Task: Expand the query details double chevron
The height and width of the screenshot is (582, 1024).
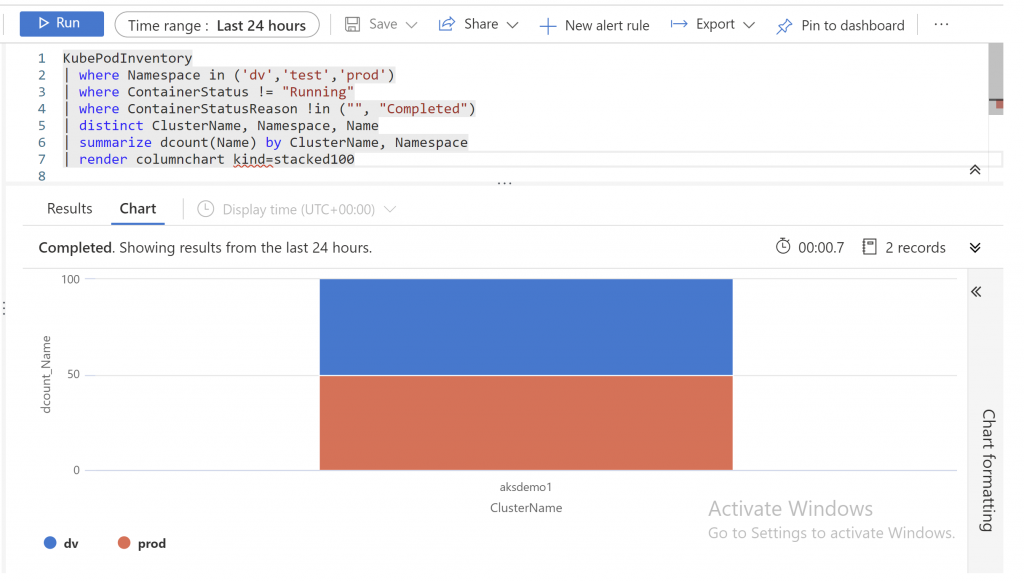Action: pos(975,248)
